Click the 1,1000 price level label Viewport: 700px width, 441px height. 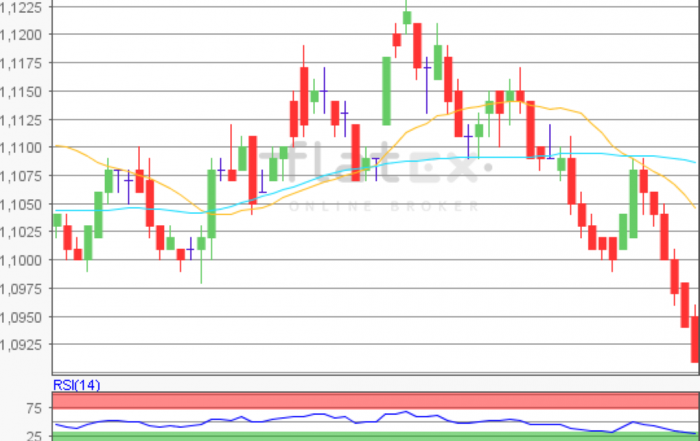point(22,261)
